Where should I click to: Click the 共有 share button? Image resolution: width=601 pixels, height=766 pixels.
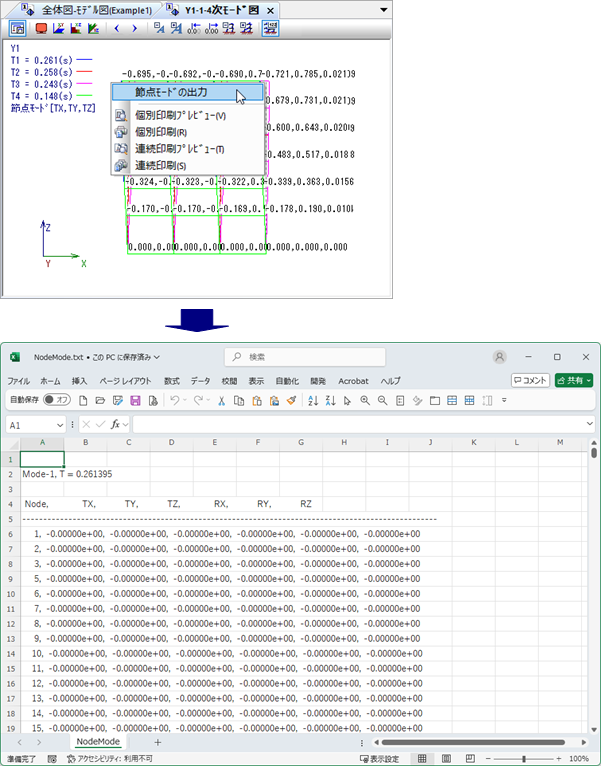click(574, 380)
